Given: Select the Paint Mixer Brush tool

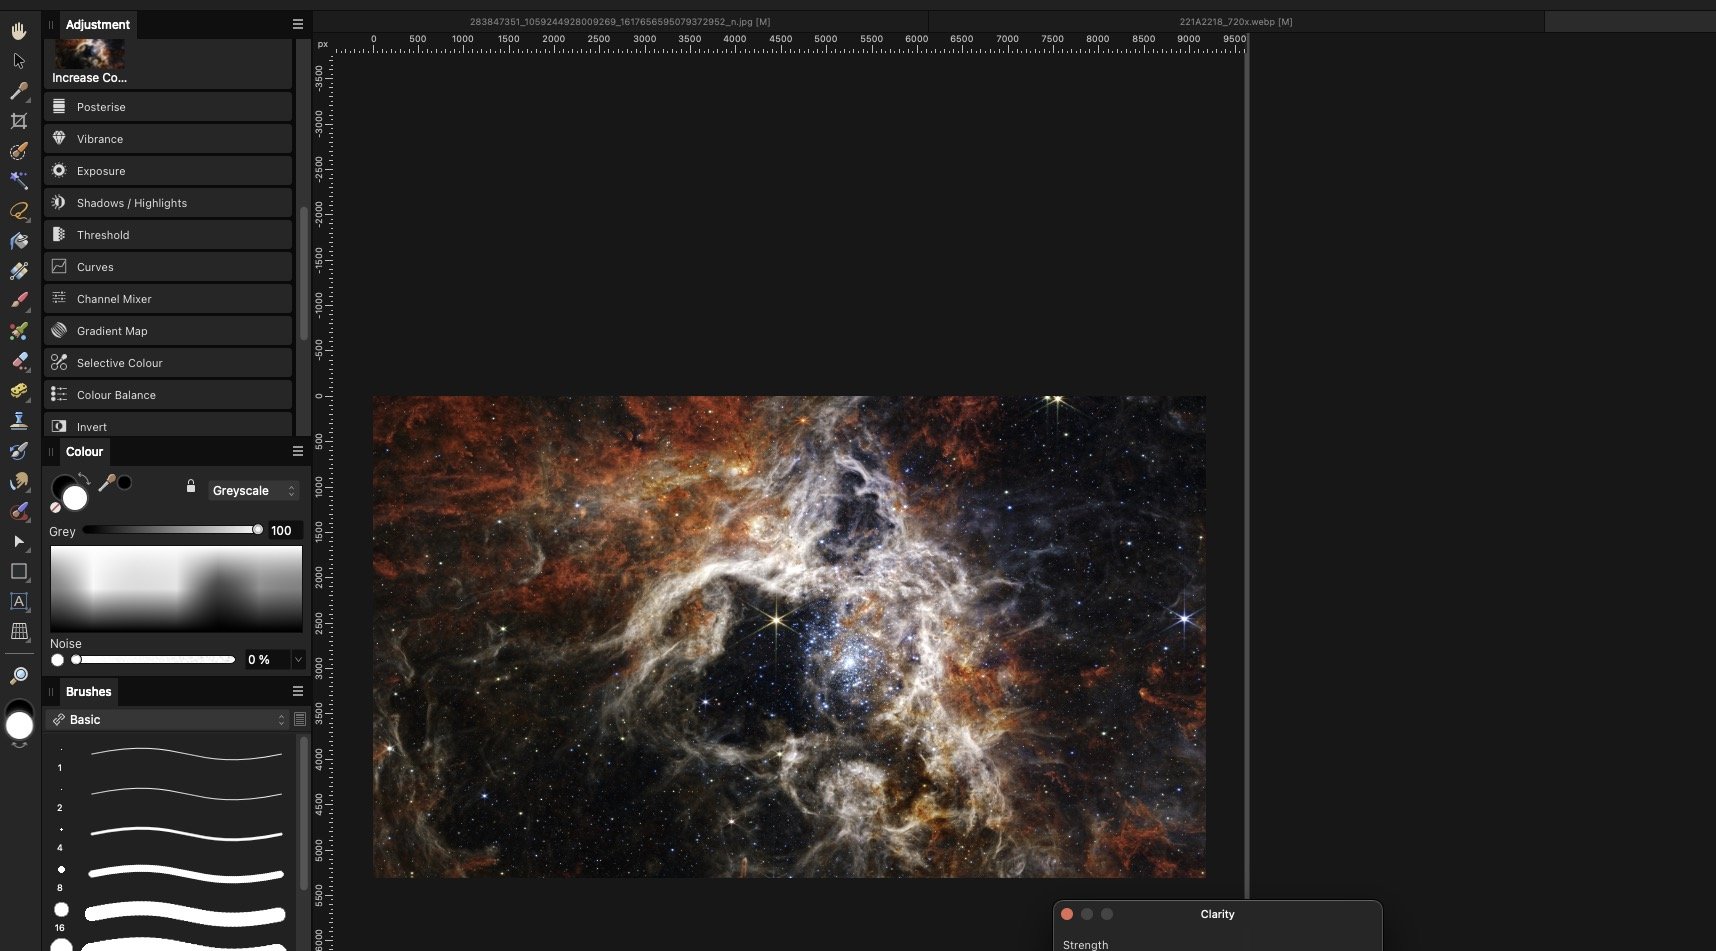Looking at the screenshot, I should (19, 331).
